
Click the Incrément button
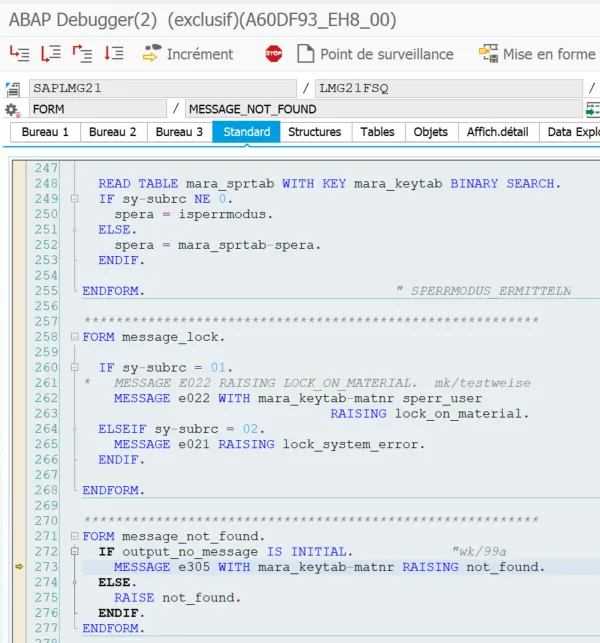pos(188,54)
